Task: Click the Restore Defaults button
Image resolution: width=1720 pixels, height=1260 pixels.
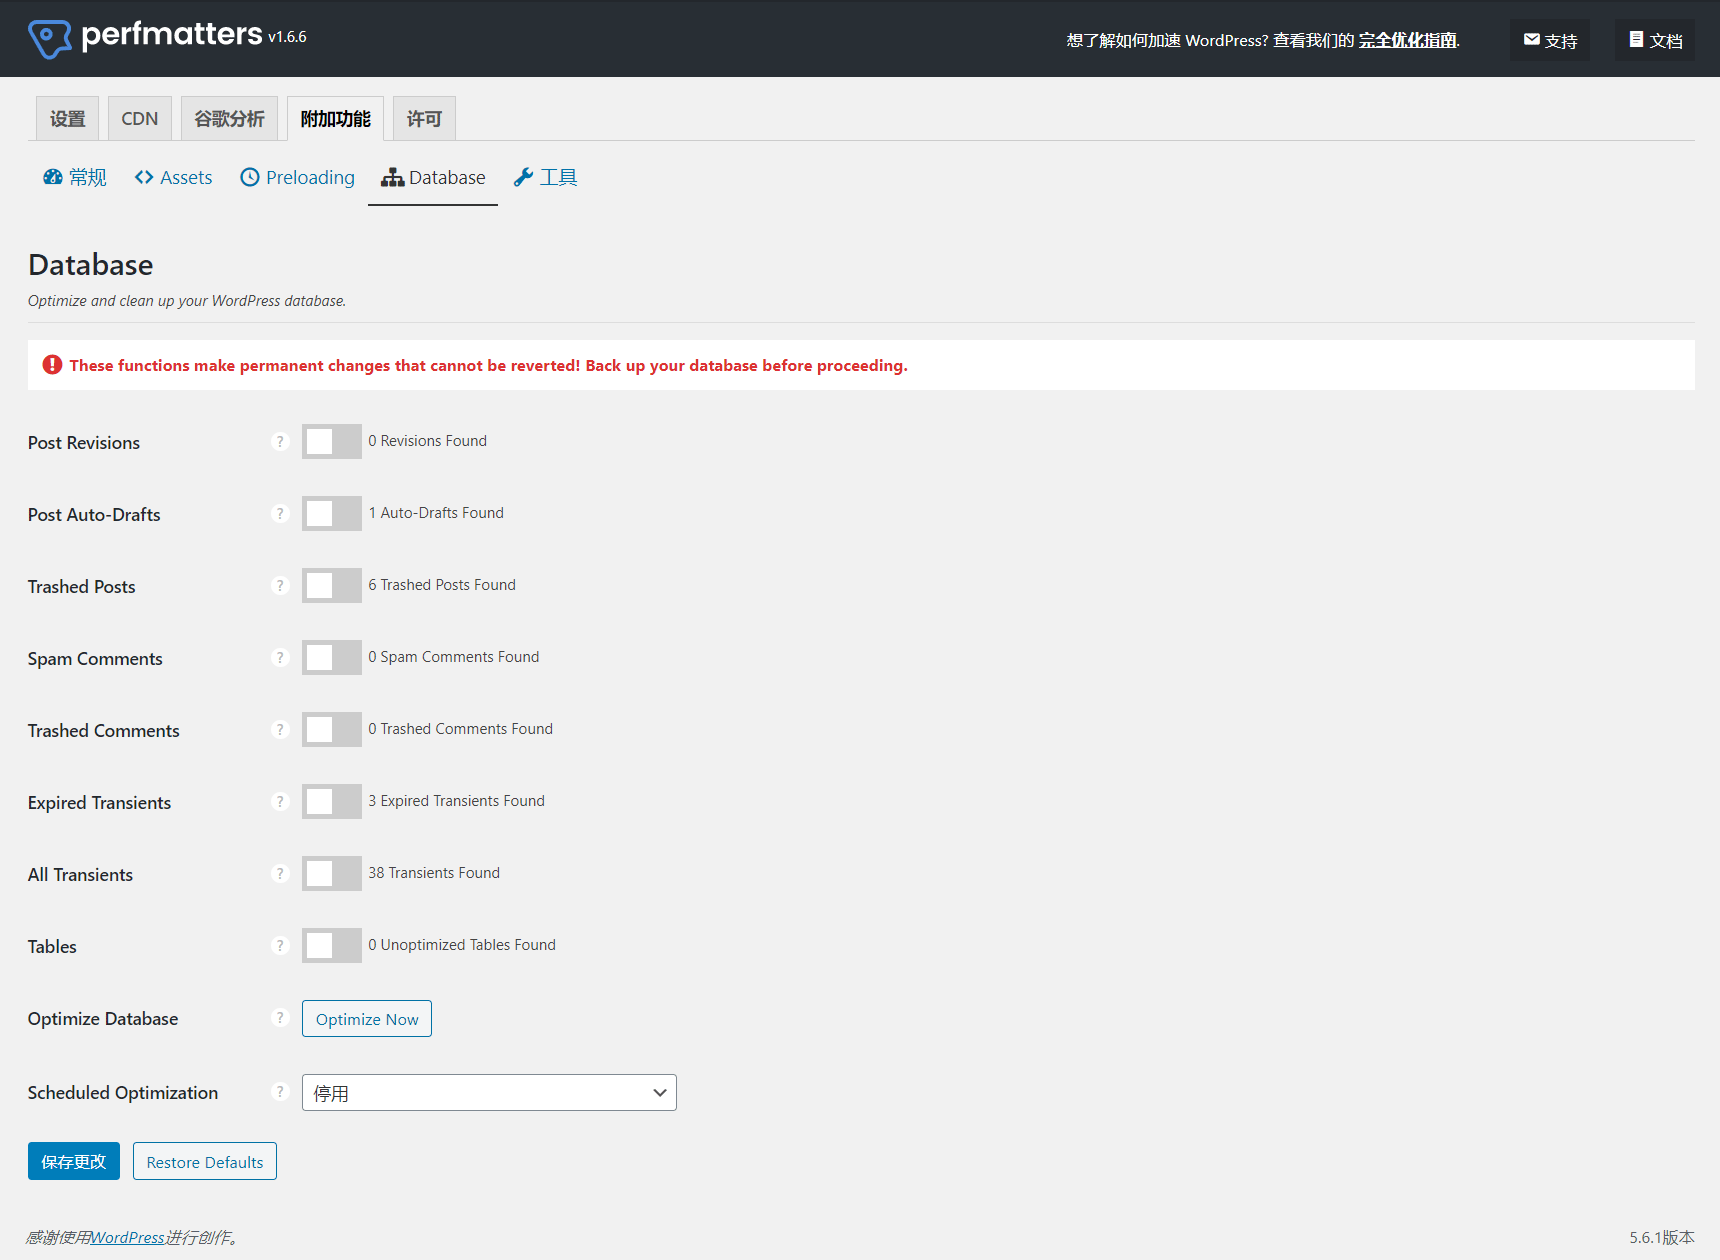Action: coord(205,1161)
